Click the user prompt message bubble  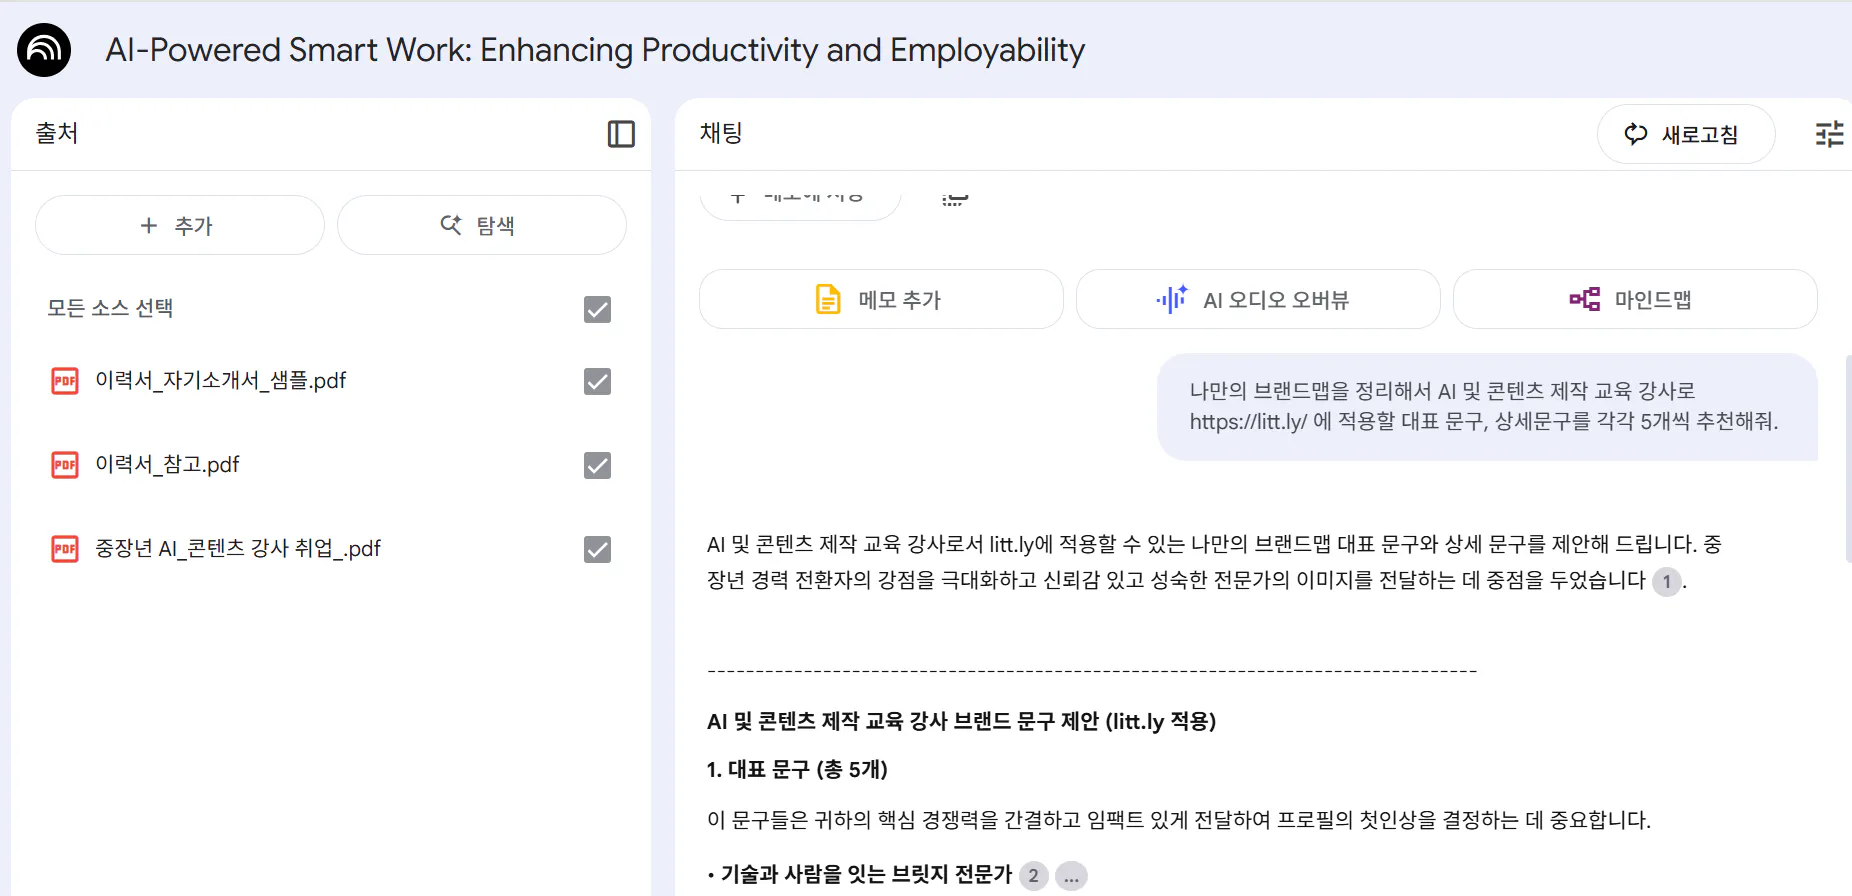(x=1487, y=407)
